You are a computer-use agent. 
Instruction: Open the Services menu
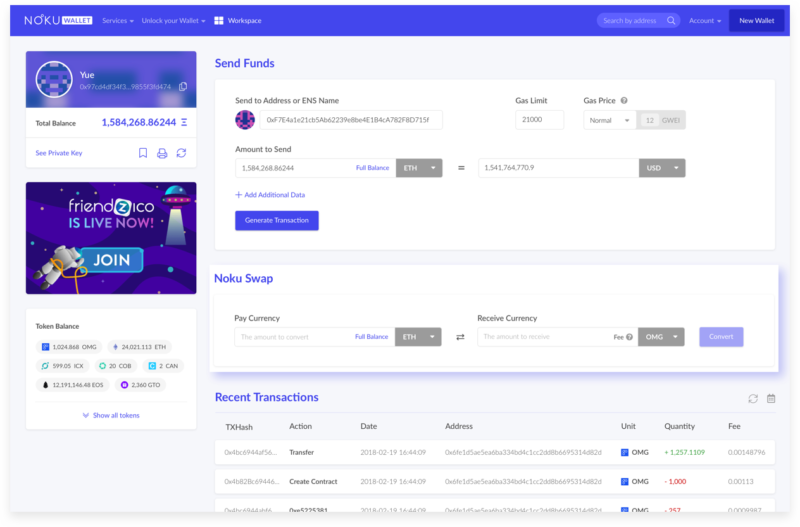pyautogui.click(x=118, y=21)
